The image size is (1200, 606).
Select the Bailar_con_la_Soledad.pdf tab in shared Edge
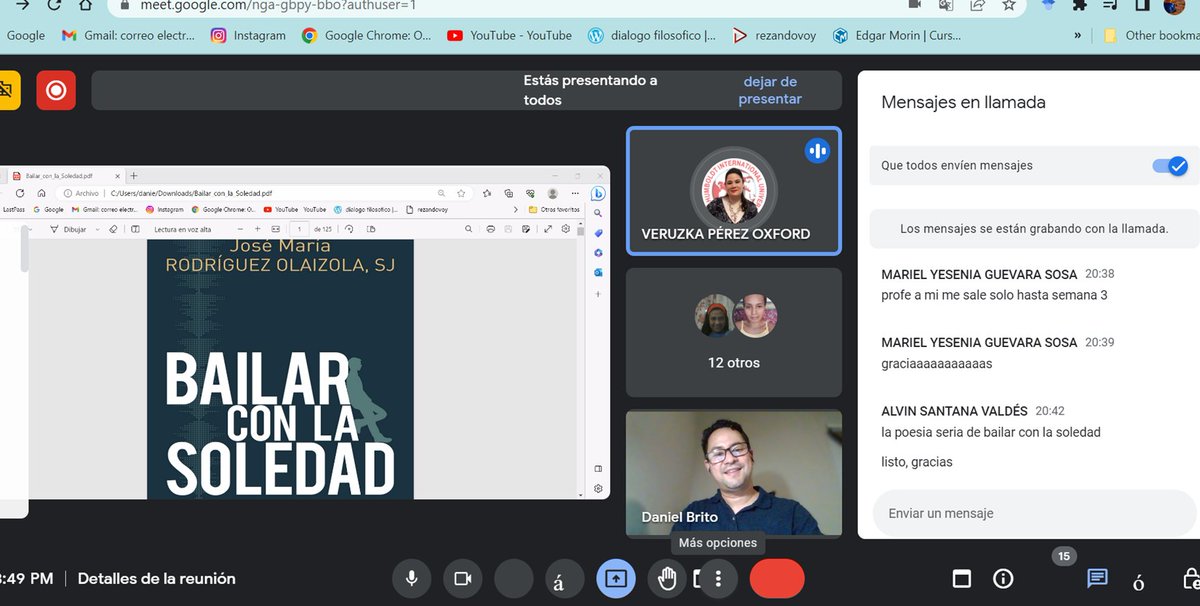tap(64, 176)
